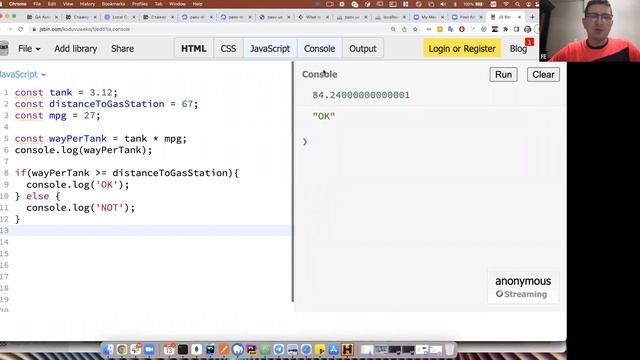Click the share page icon in address bar
Image resolution: width=640 pixels, height=360 pixels.
[x=404, y=29]
